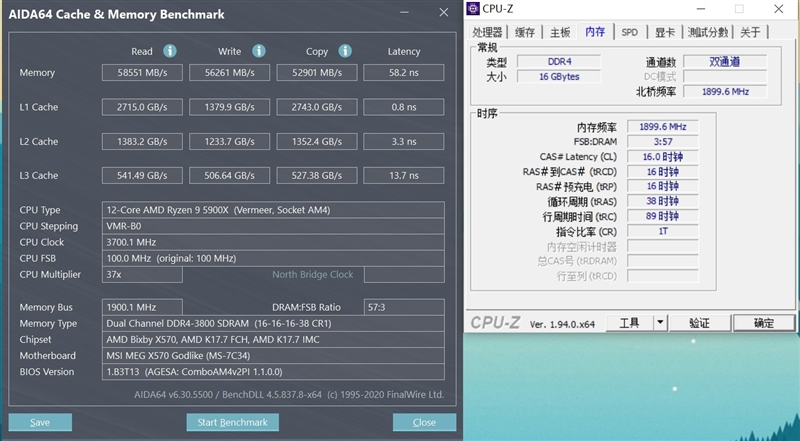The height and width of the screenshot is (441, 800).
Task: Open the 关于 tab in CPU-Z
Action: coord(750,32)
